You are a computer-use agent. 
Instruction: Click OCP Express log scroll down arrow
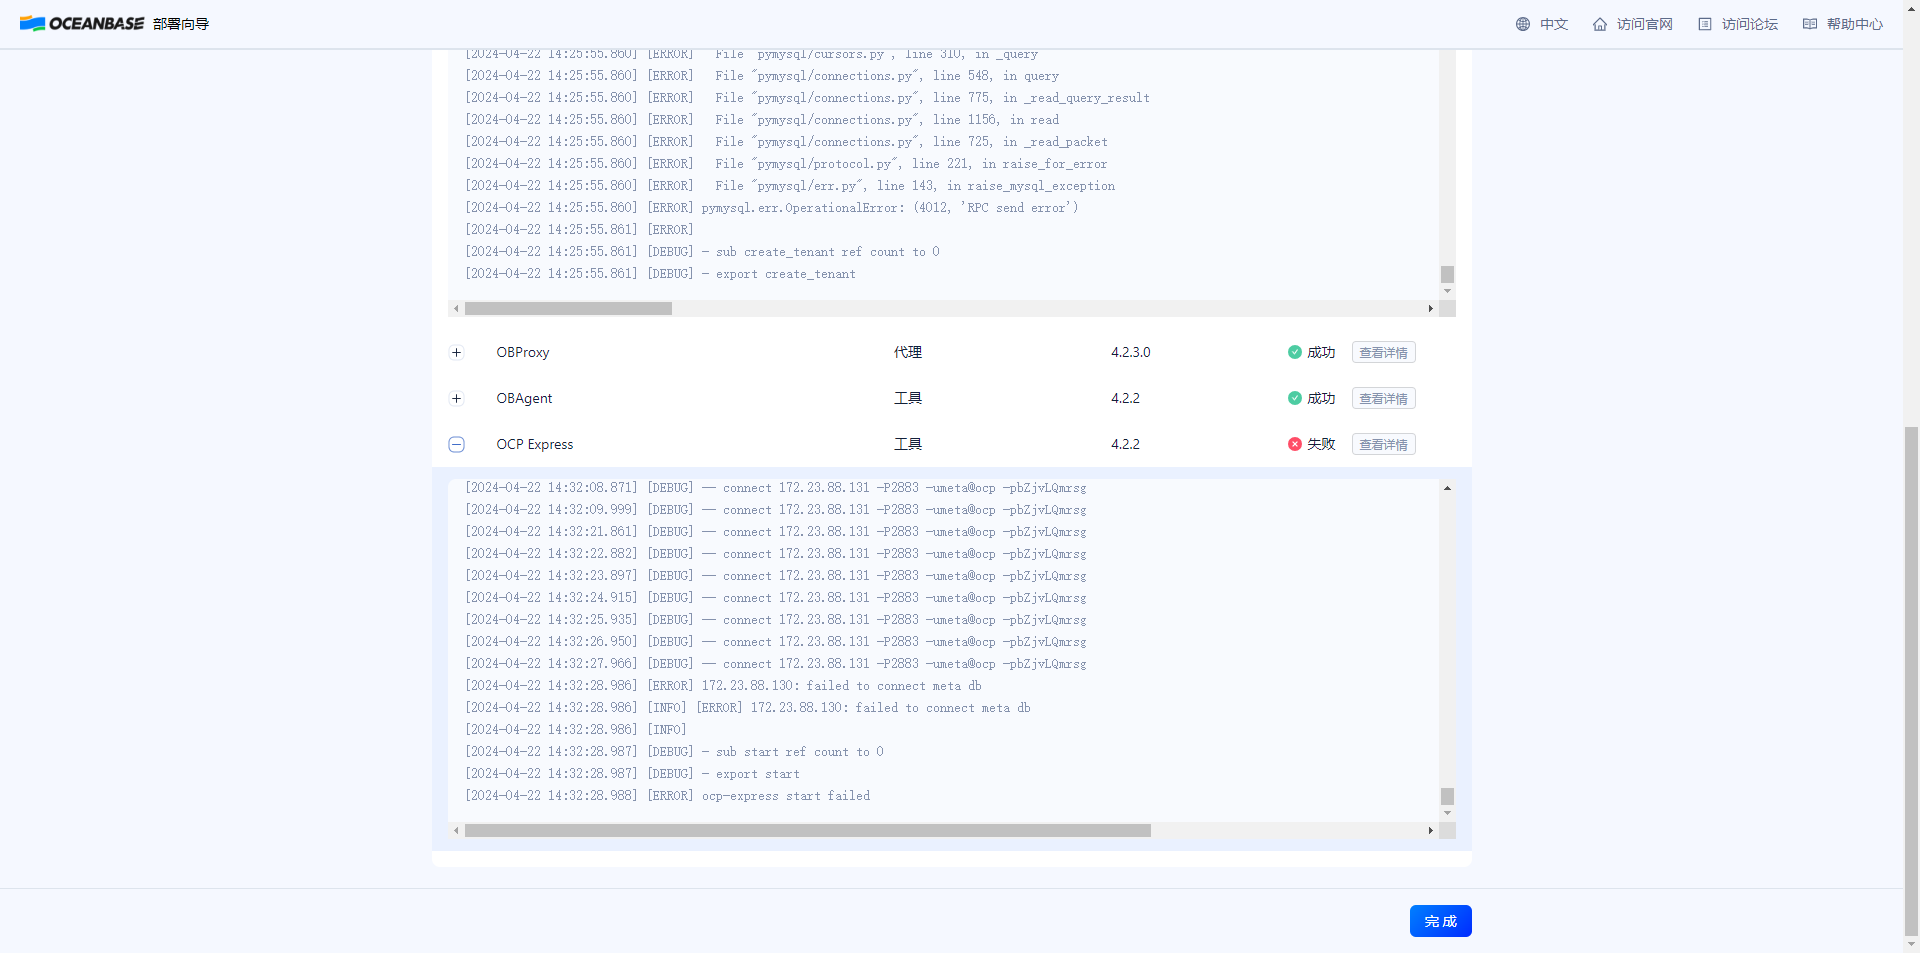pos(1447,813)
